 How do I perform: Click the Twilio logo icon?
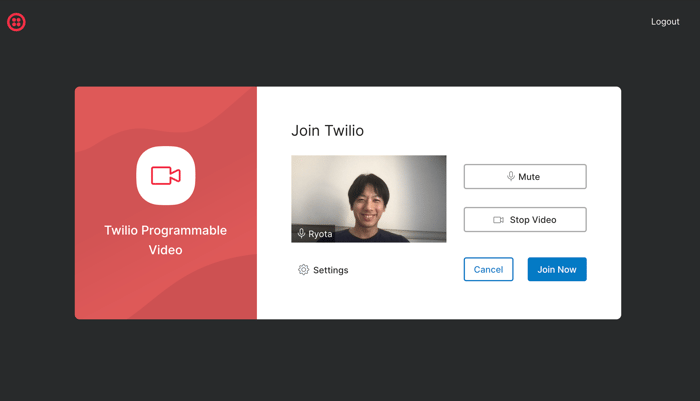pyautogui.click(x=17, y=22)
